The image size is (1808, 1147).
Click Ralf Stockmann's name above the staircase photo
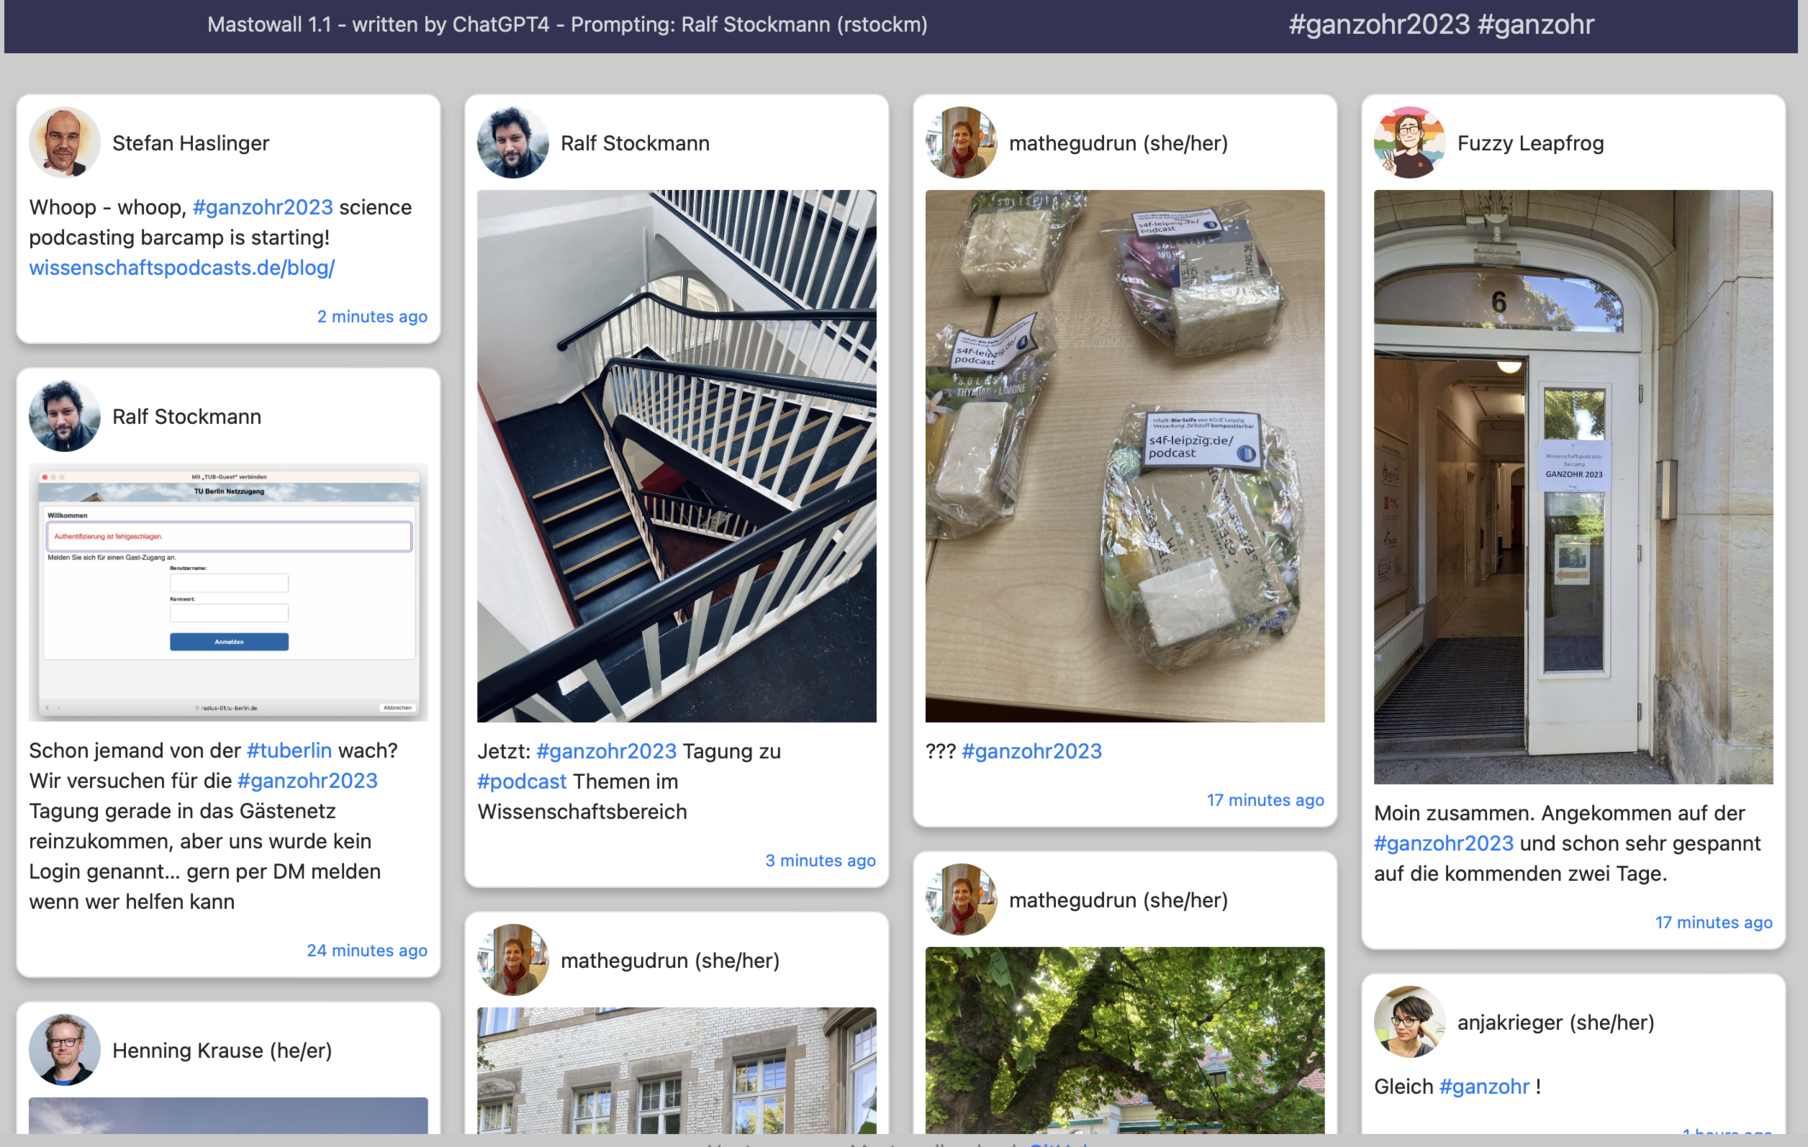[635, 143]
